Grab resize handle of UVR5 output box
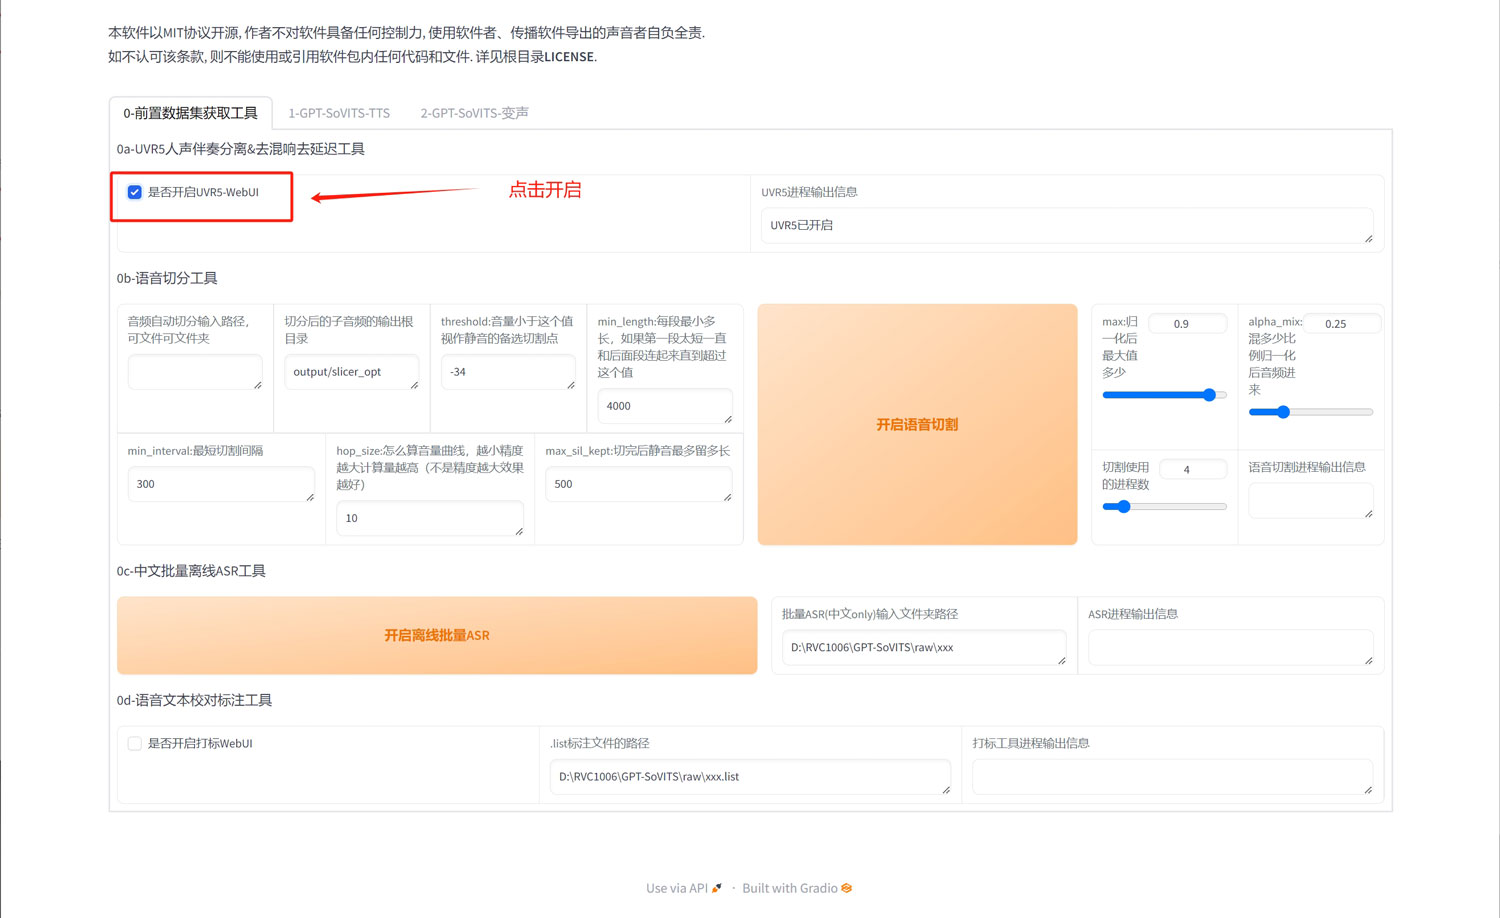This screenshot has width=1500, height=918. pos(1368,238)
